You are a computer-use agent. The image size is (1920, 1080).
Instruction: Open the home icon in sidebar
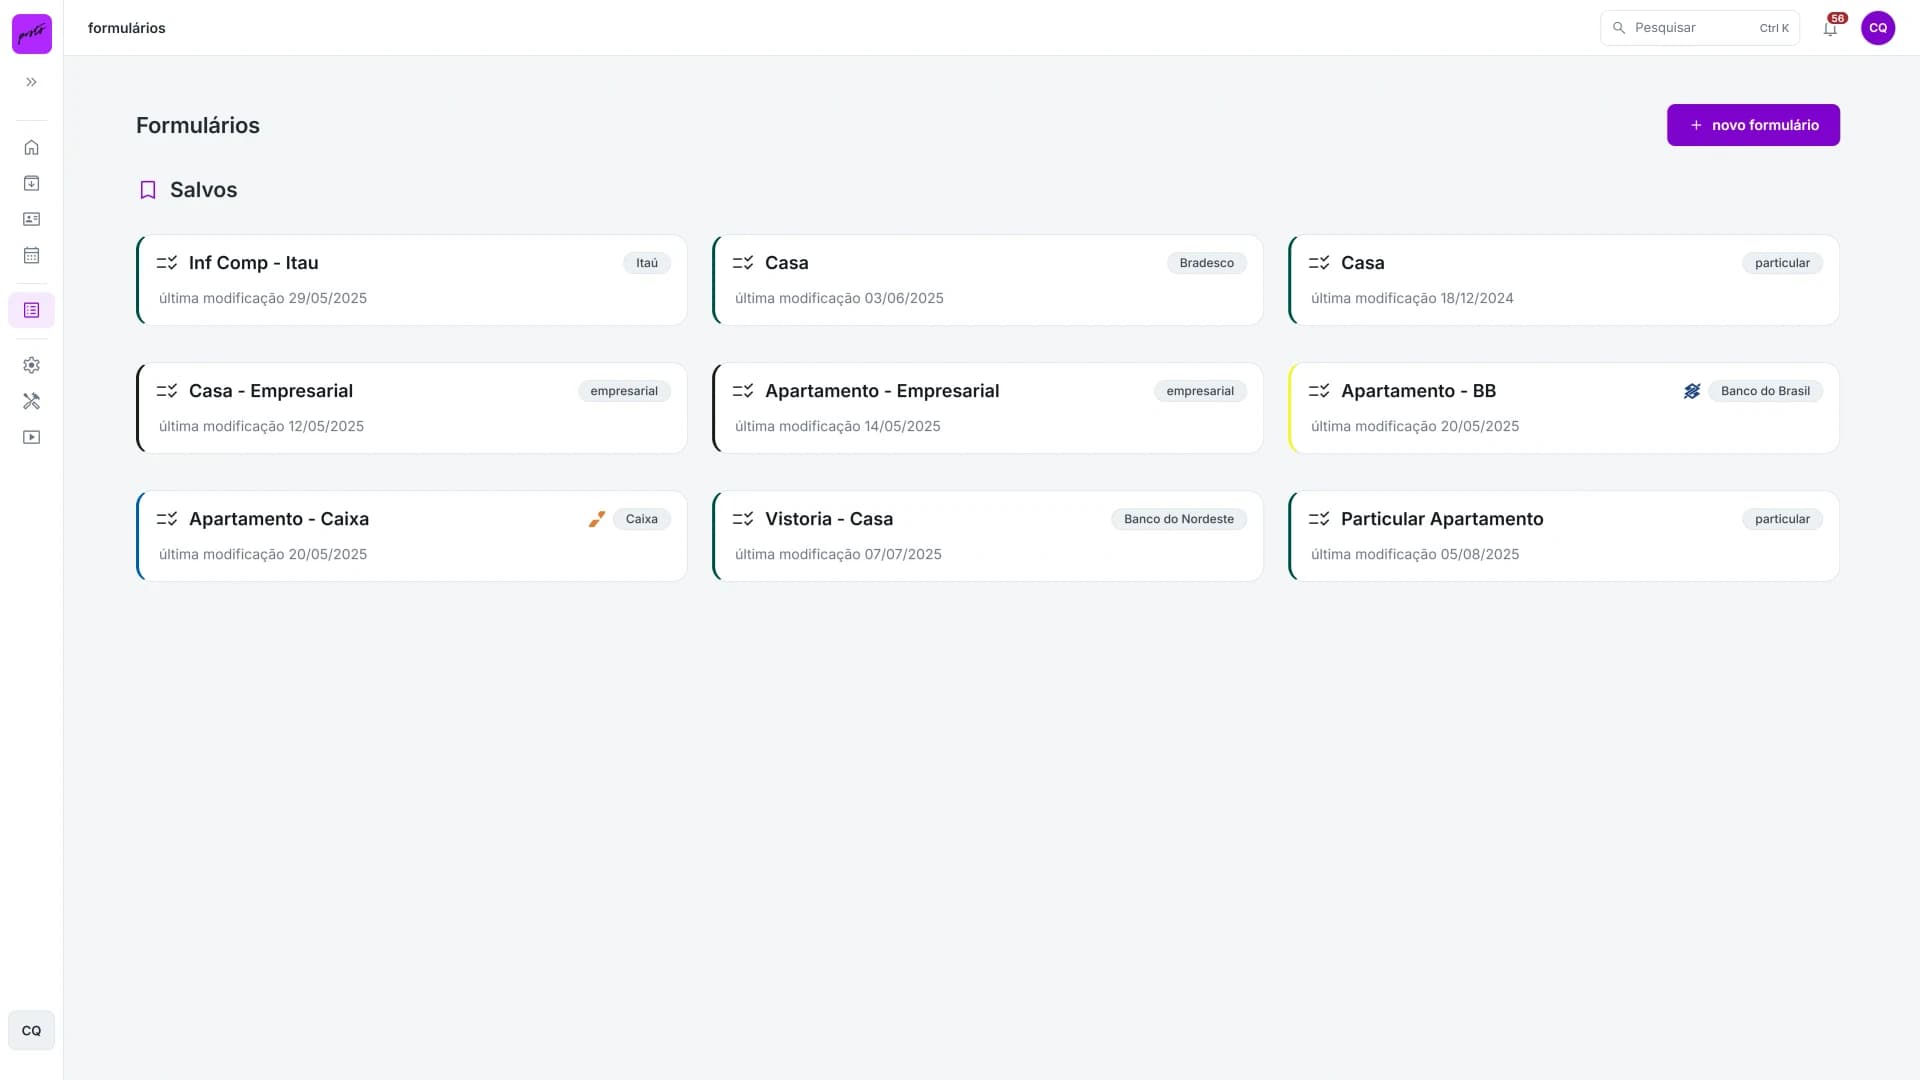32,147
